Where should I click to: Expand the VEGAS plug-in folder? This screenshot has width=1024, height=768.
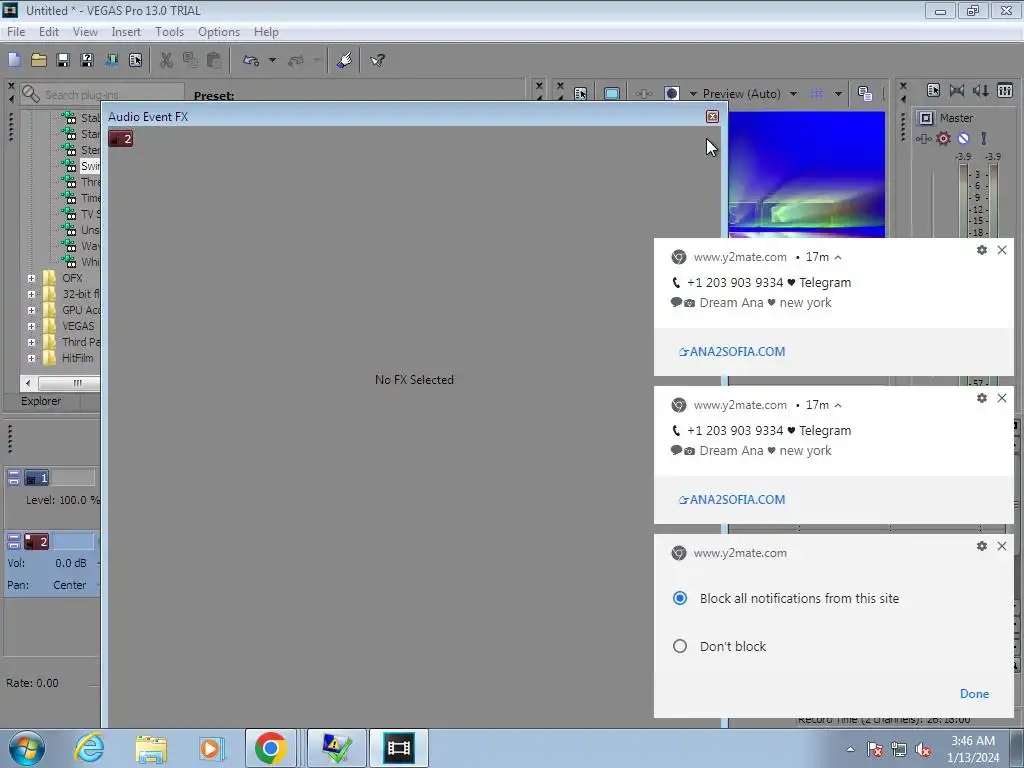31,326
